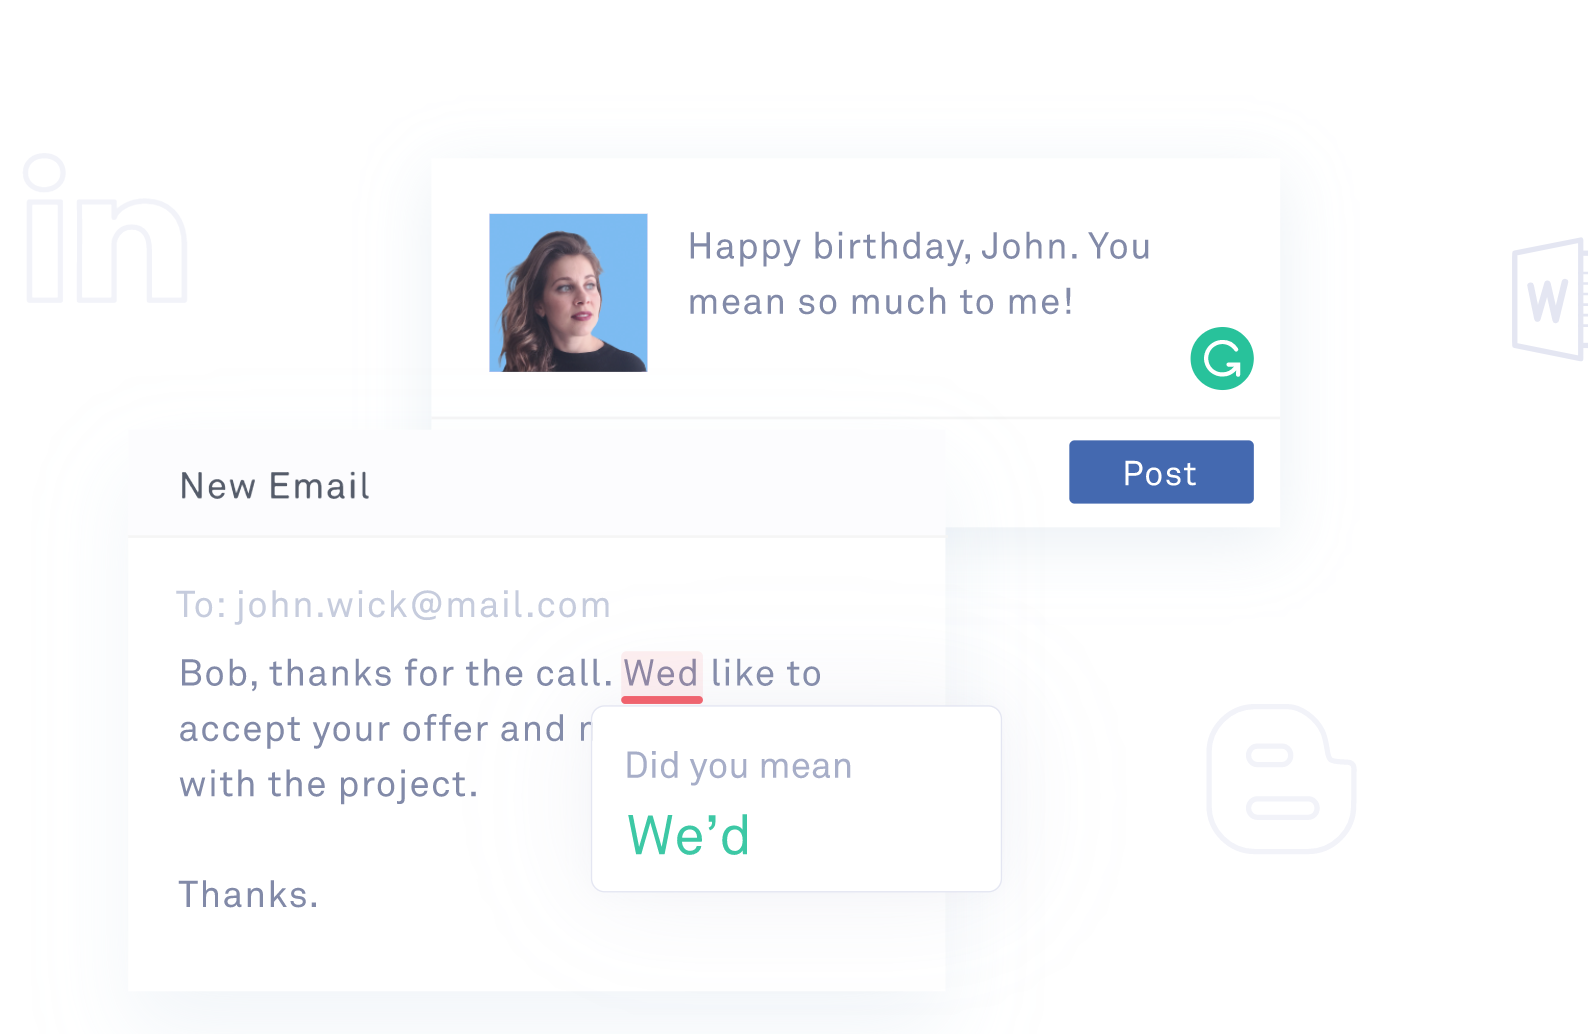Viewport: 1588px width, 1034px height.
Task: Click the "To:" recipient label
Action: (201, 605)
